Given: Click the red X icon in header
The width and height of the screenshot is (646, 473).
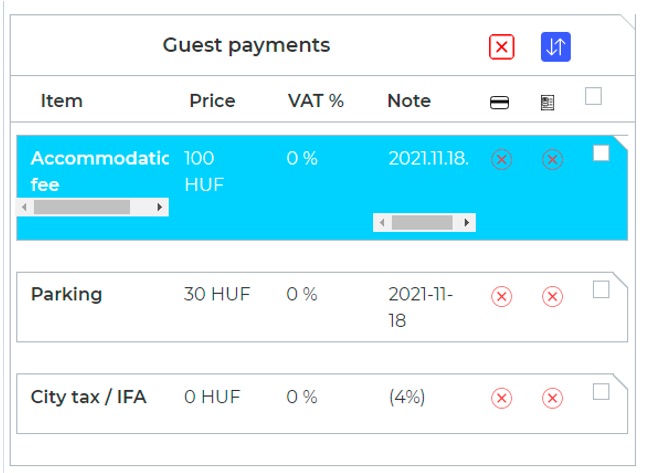Looking at the screenshot, I should (x=501, y=47).
